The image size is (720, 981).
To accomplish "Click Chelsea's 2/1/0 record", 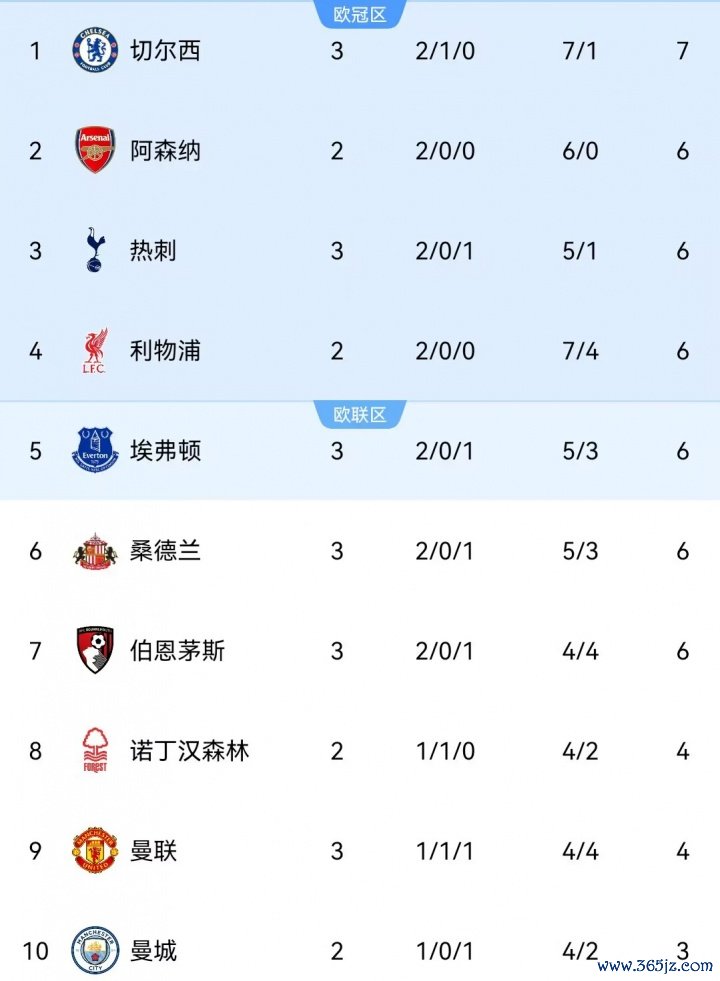I will [x=445, y=51].
